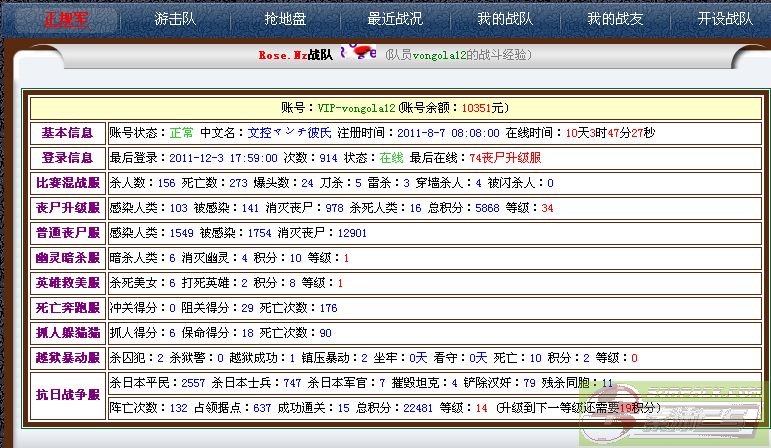Select the 我的战友 tab
The height and width of the screenshot is (448, 771).
pyautogui.click(x=613, y=19)
